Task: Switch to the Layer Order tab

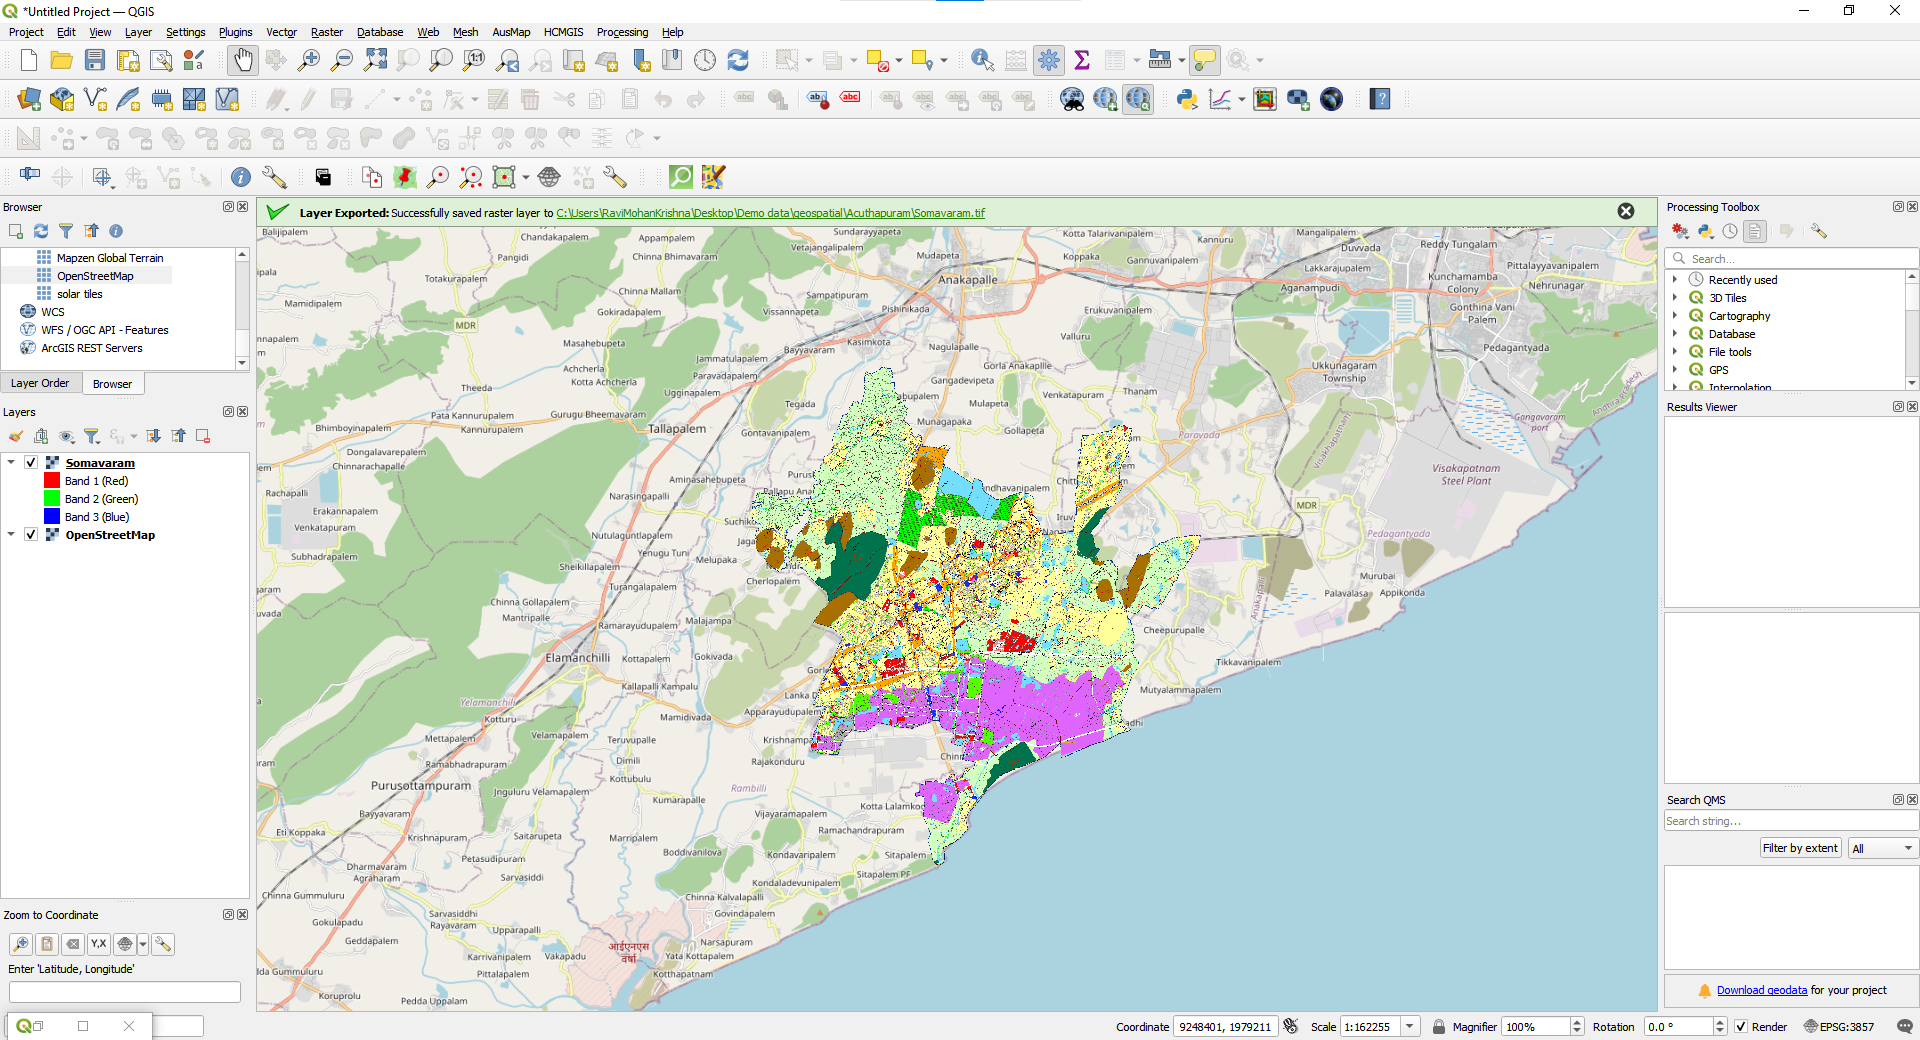Action: 40,383
